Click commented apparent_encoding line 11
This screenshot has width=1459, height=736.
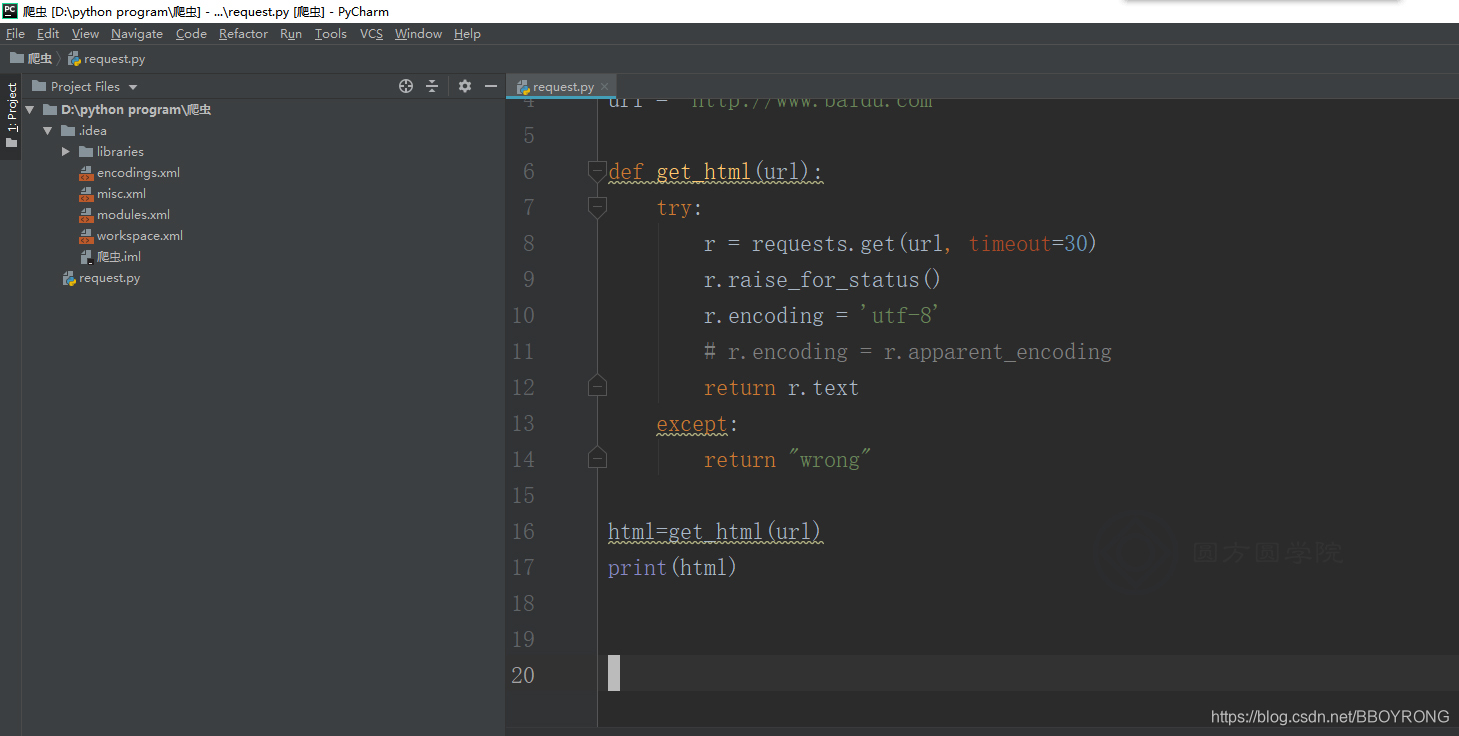coord(907,352)
